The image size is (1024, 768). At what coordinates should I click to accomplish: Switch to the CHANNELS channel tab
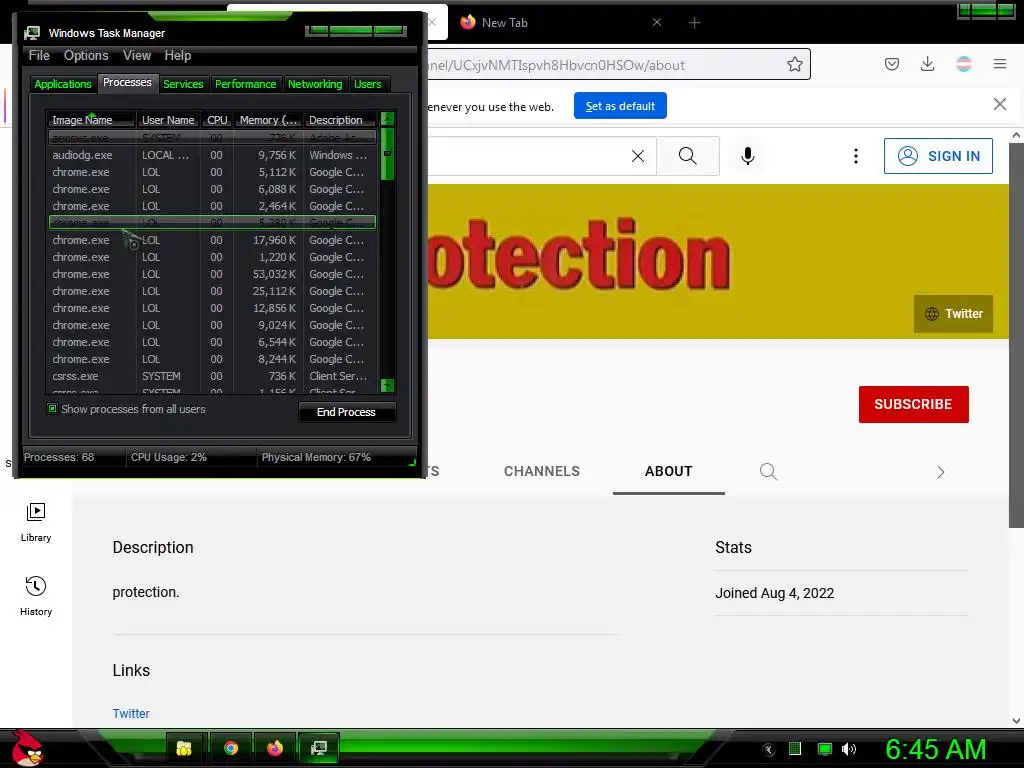click(541, 472)
